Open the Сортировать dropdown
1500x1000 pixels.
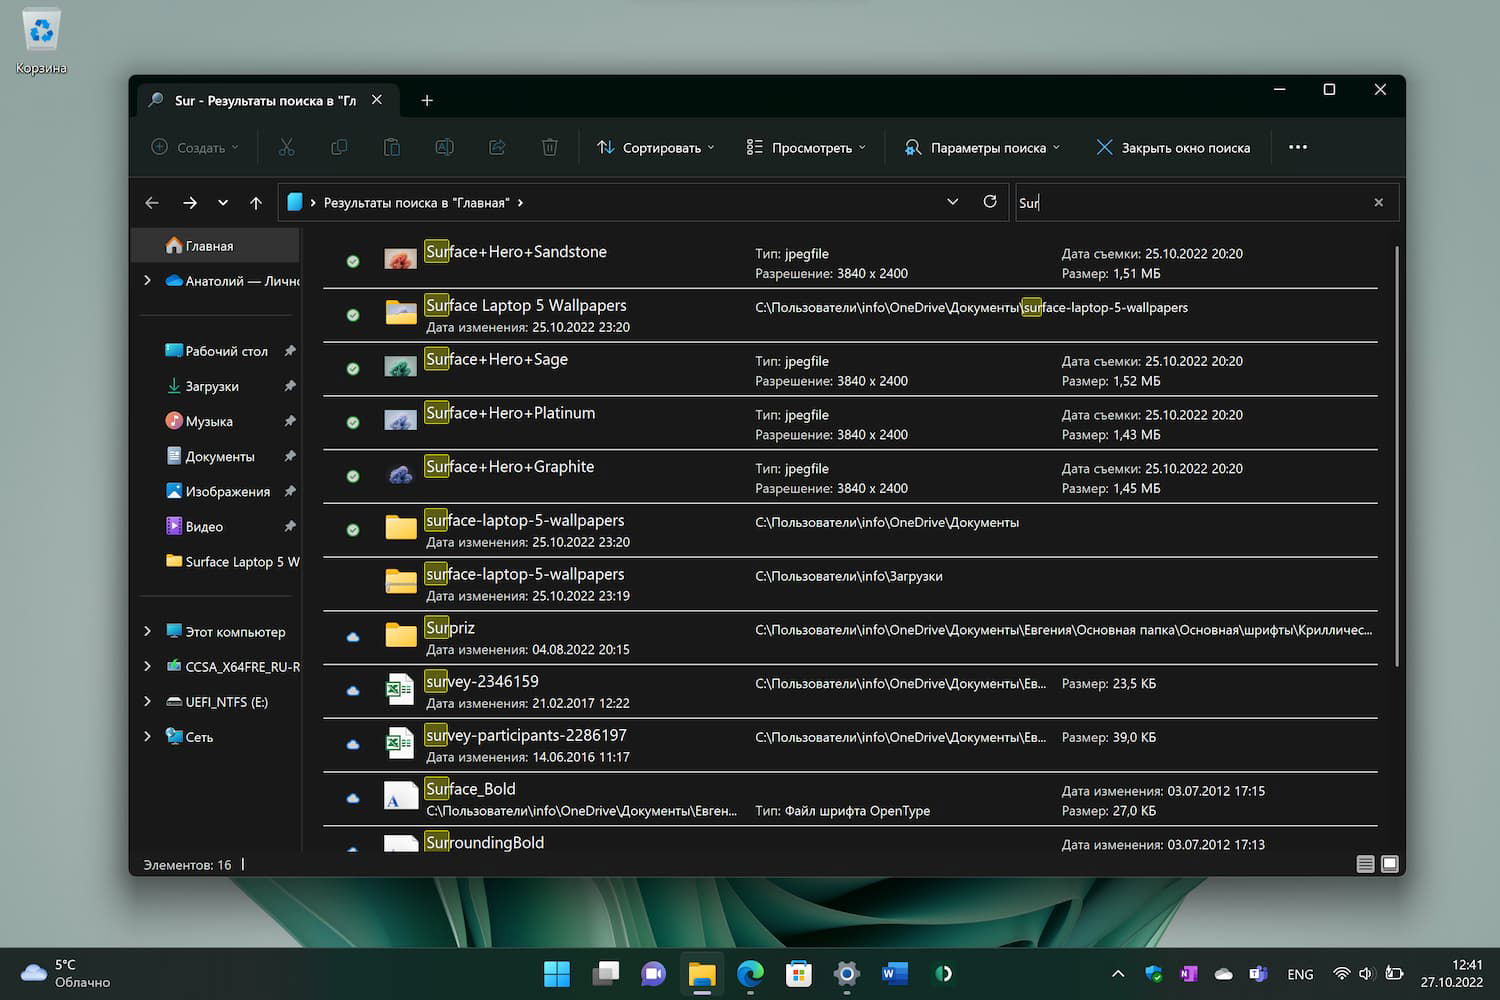coord(656,147)
